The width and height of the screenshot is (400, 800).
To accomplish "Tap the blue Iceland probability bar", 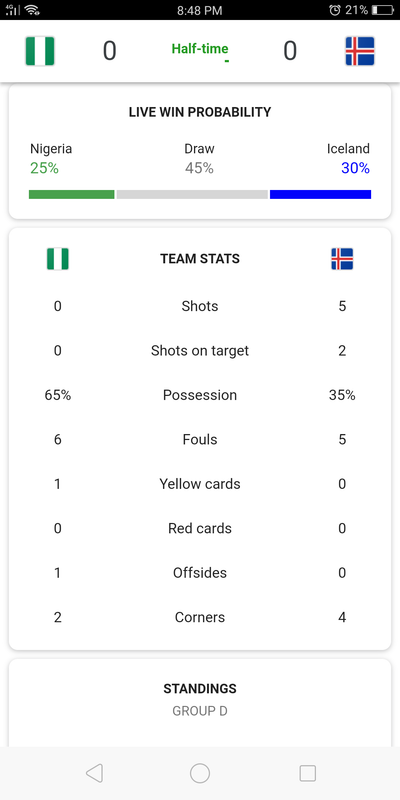I will pos(320,194).
